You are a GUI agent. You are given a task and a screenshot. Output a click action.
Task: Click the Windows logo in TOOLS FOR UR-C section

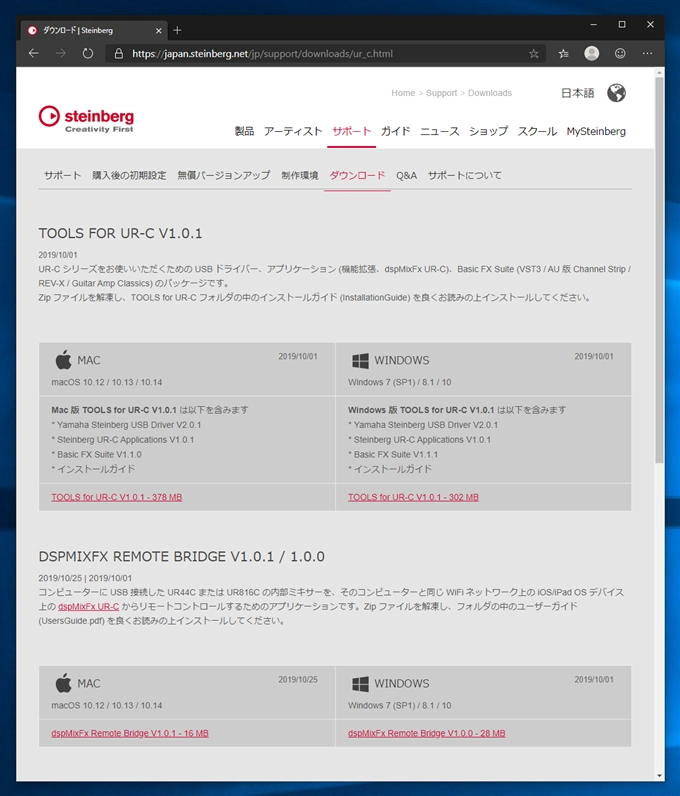[x=361, y=361]
